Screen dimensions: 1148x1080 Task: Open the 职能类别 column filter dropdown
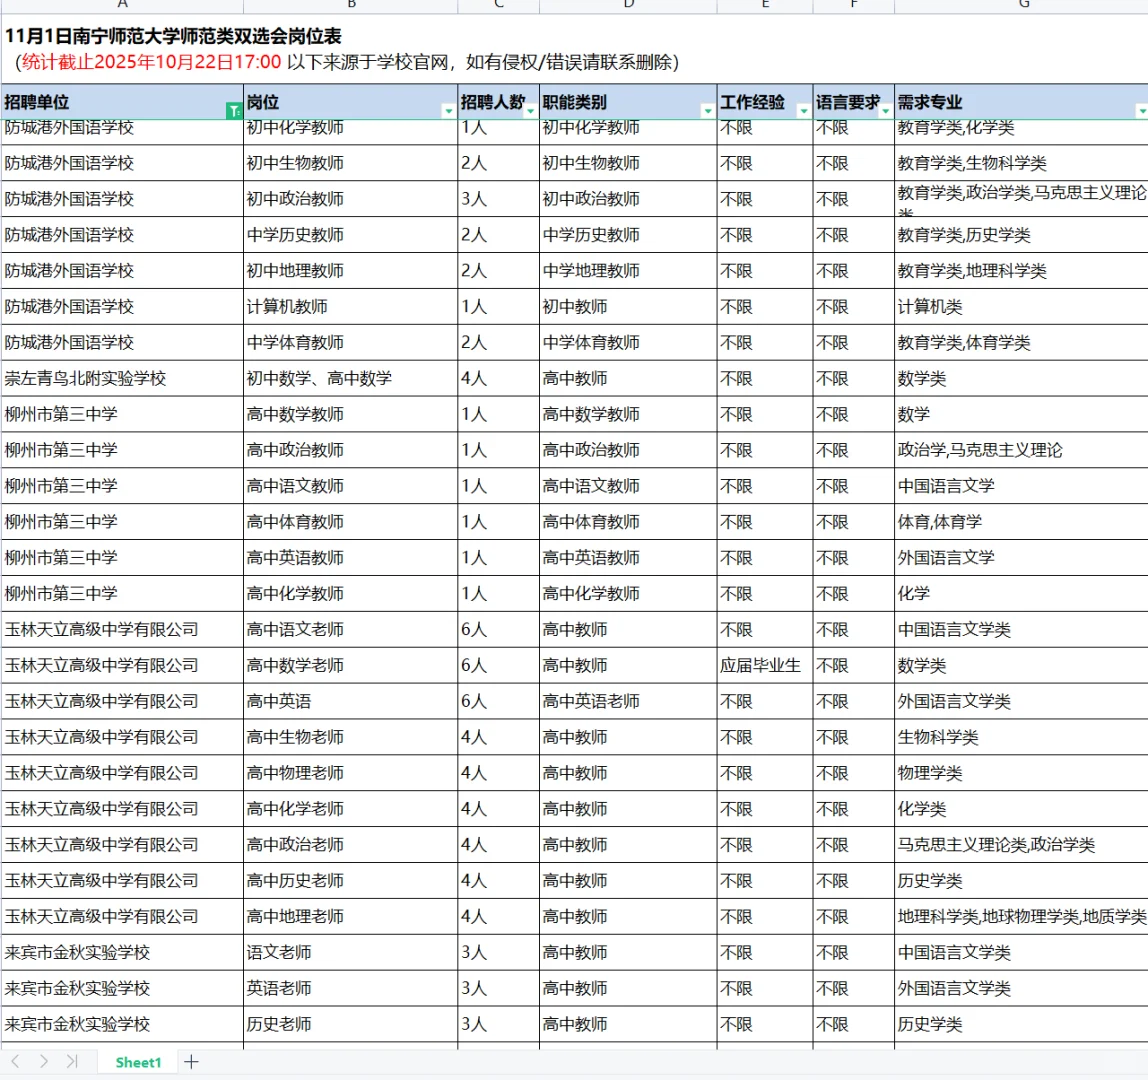[x=707, y=111]
